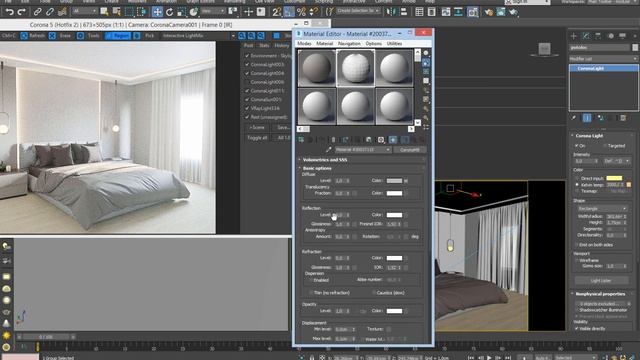Click Get Material icon in Material Editor toolbar
The width and height of the screenshot is (640, 360).
point(301,140)
